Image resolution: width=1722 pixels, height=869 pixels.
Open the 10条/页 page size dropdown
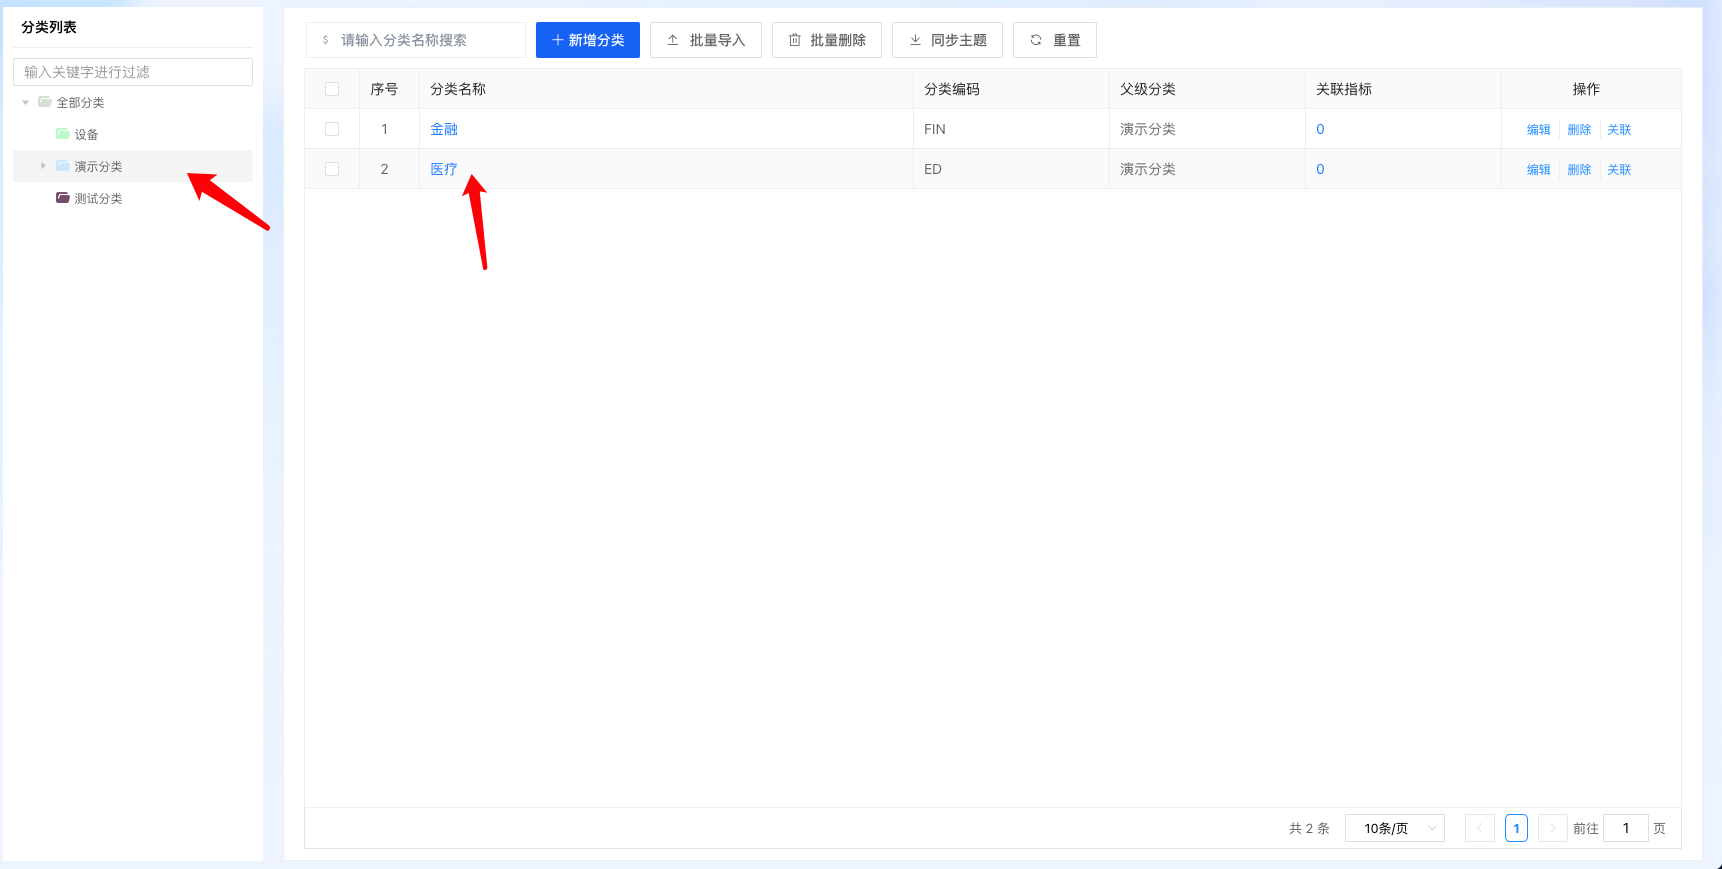pyautogui.click(x=1394, y=828)
